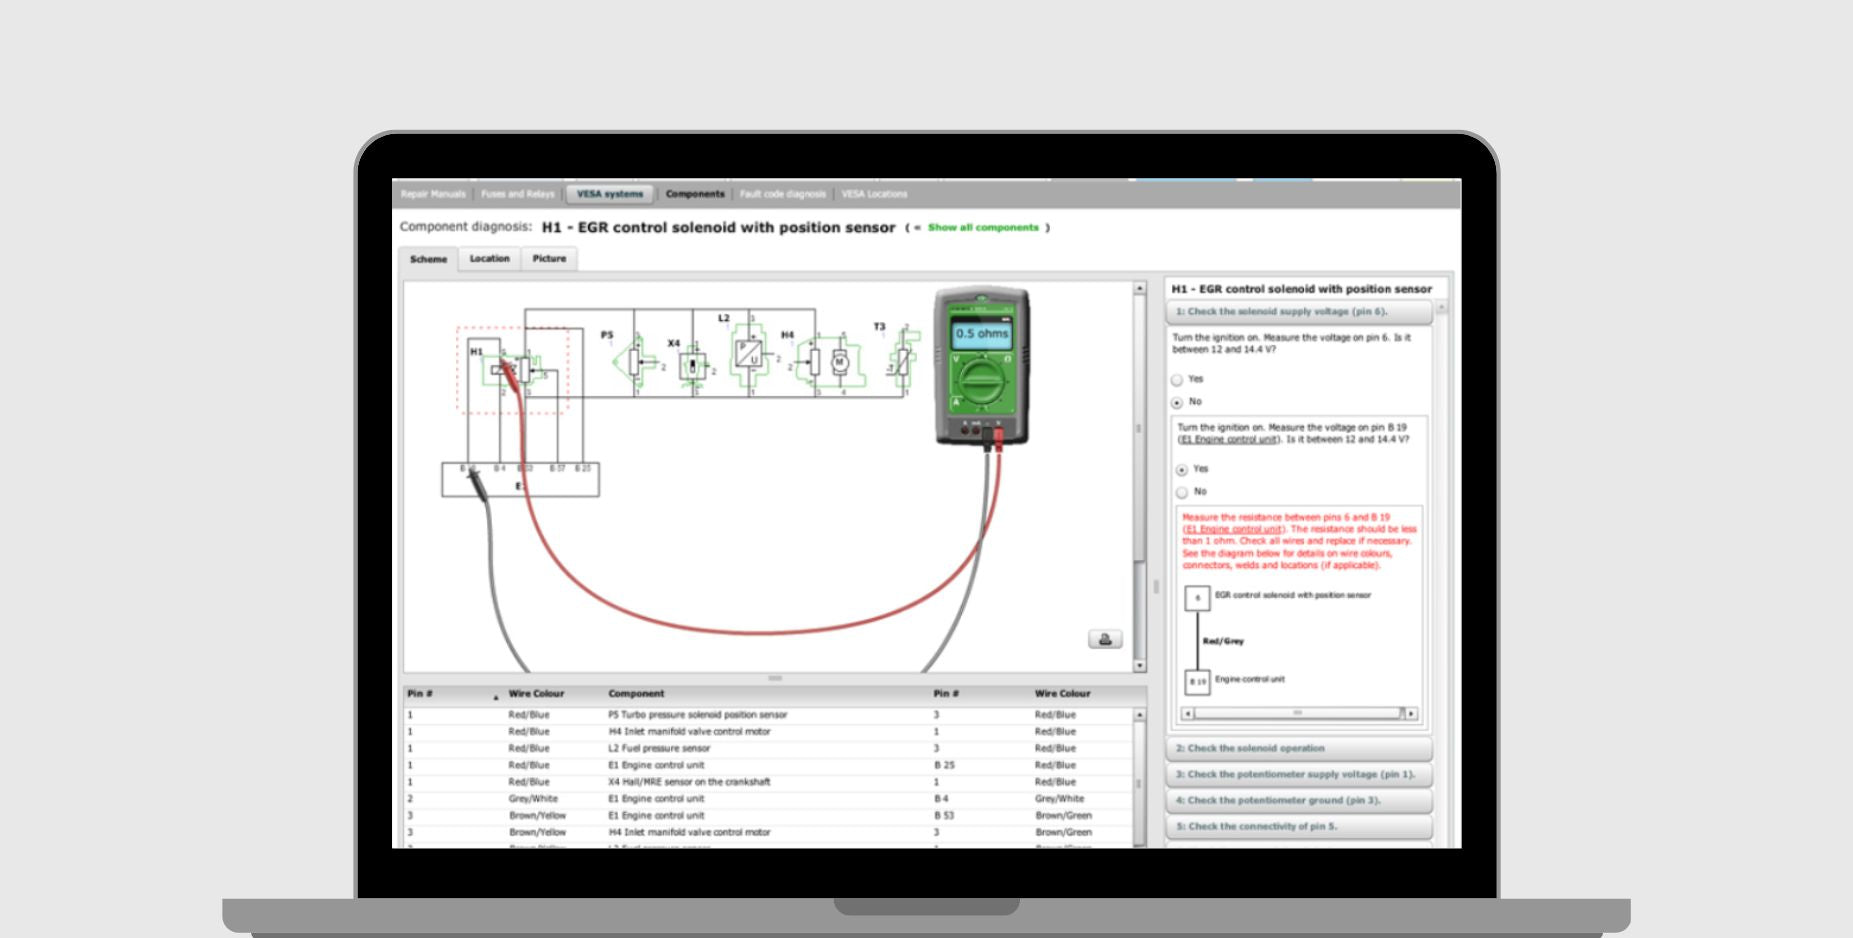Select the X4 crankshaft sensor symbol
Viewport: 1853px width, 938px height.
(693, 365)
